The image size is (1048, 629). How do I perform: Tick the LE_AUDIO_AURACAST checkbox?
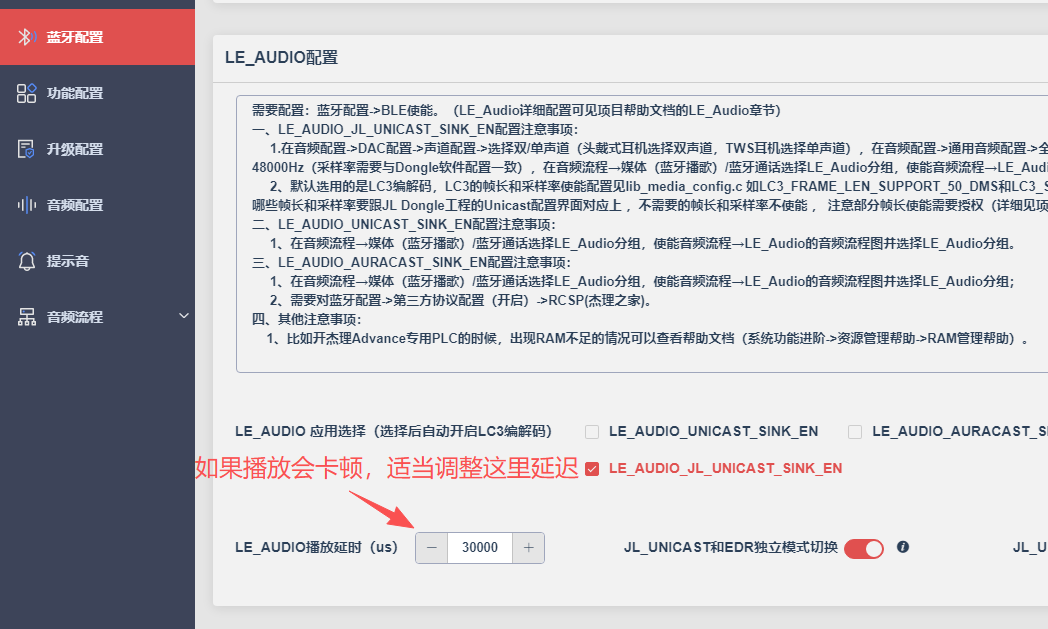click(x=855, y=432)
